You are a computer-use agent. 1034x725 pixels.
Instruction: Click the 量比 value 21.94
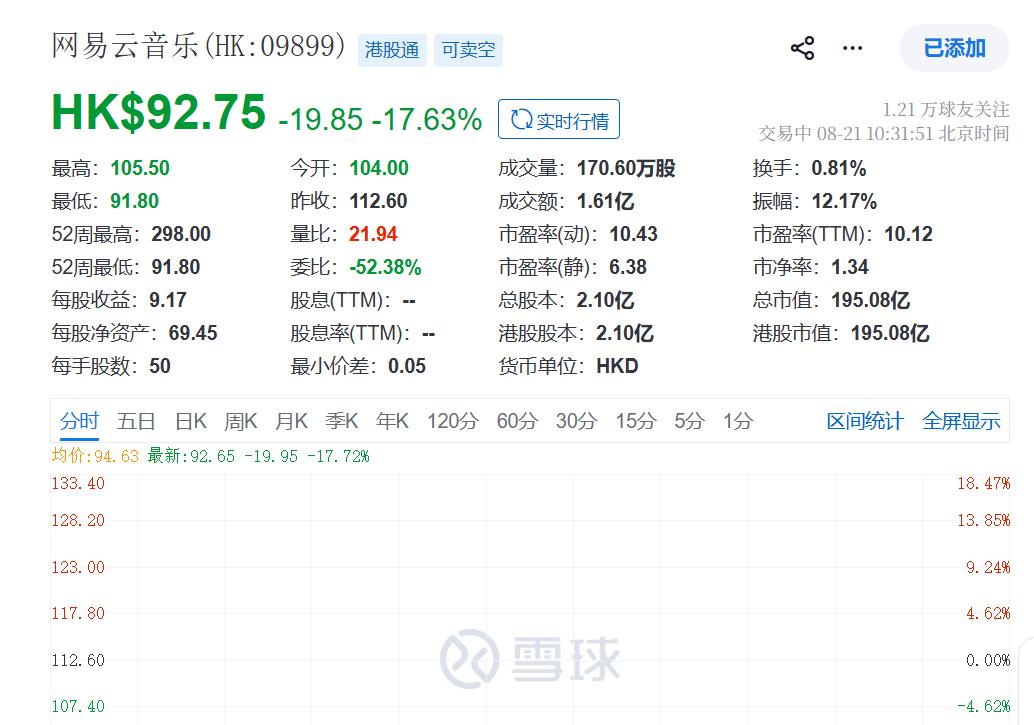pyautogui.click(x=373, y=234)
